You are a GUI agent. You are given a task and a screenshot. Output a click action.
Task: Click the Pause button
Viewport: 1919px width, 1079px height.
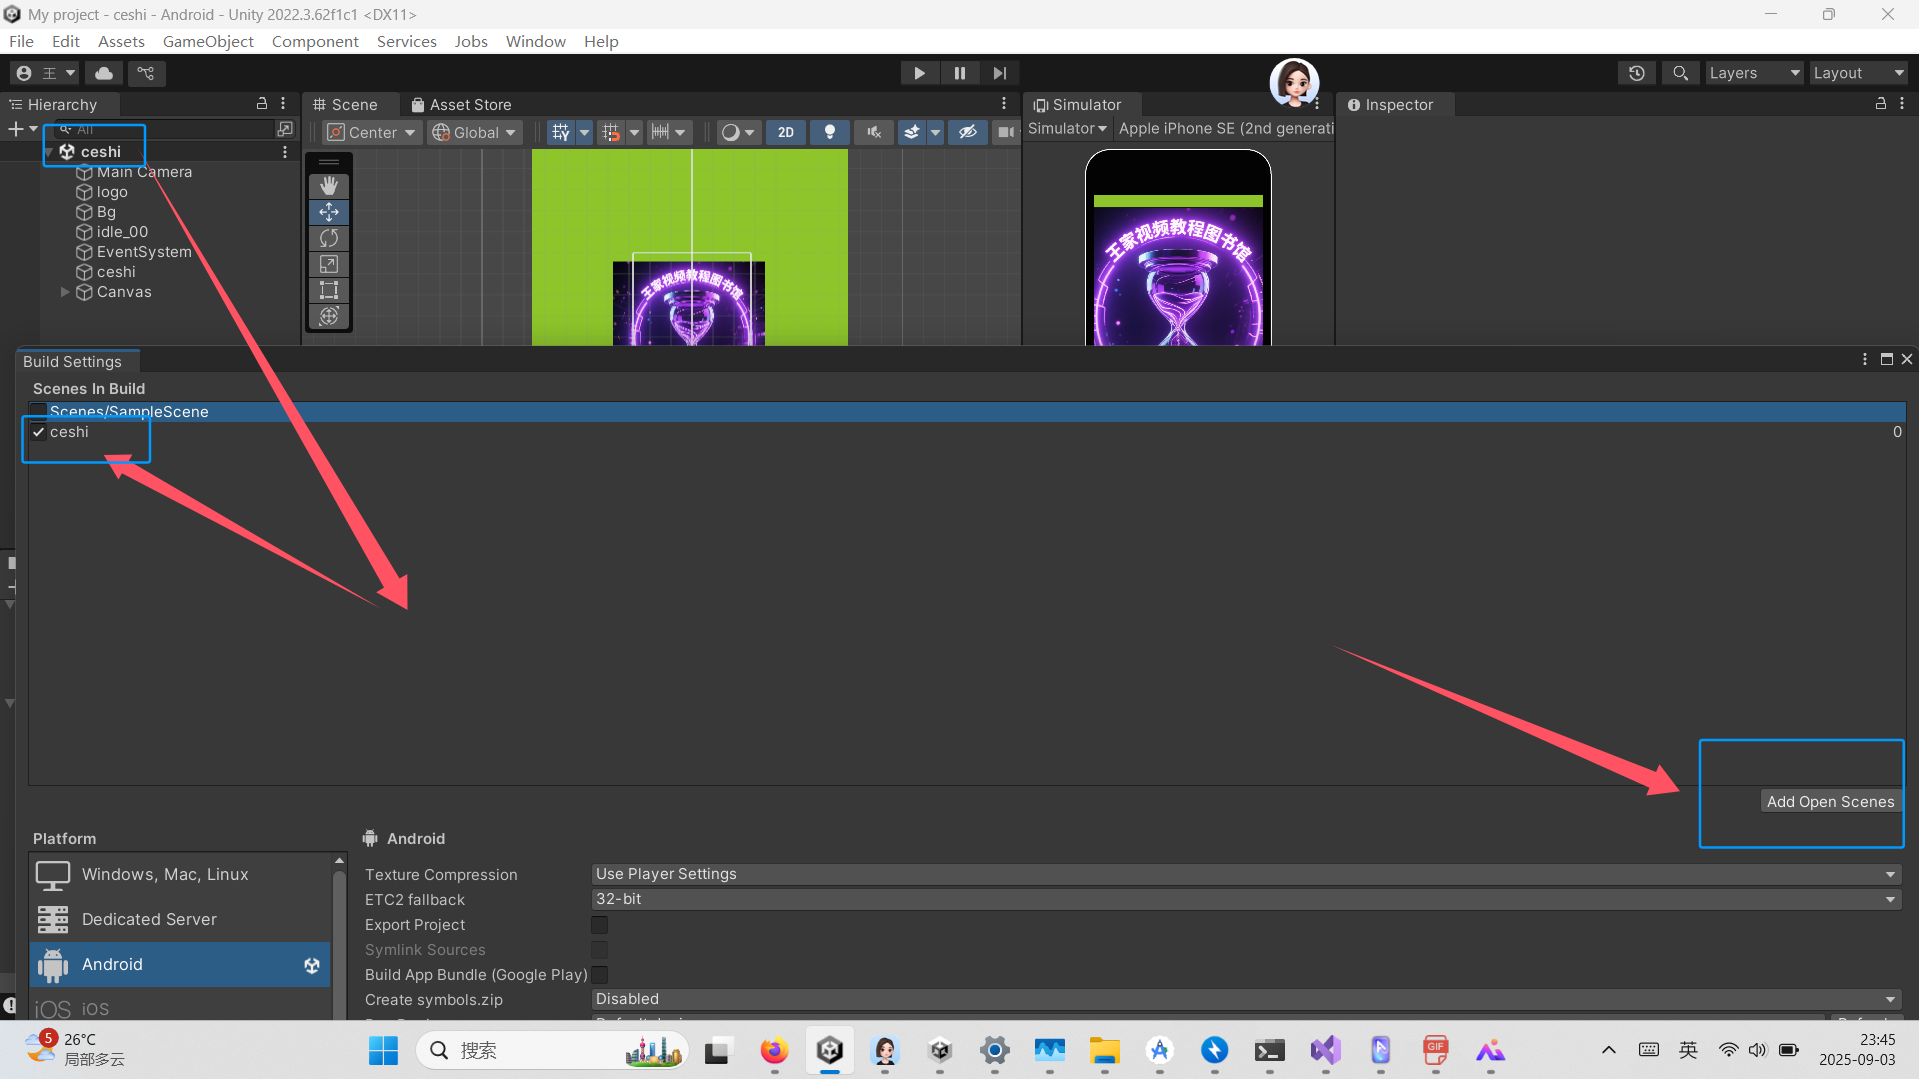point(959,73)
